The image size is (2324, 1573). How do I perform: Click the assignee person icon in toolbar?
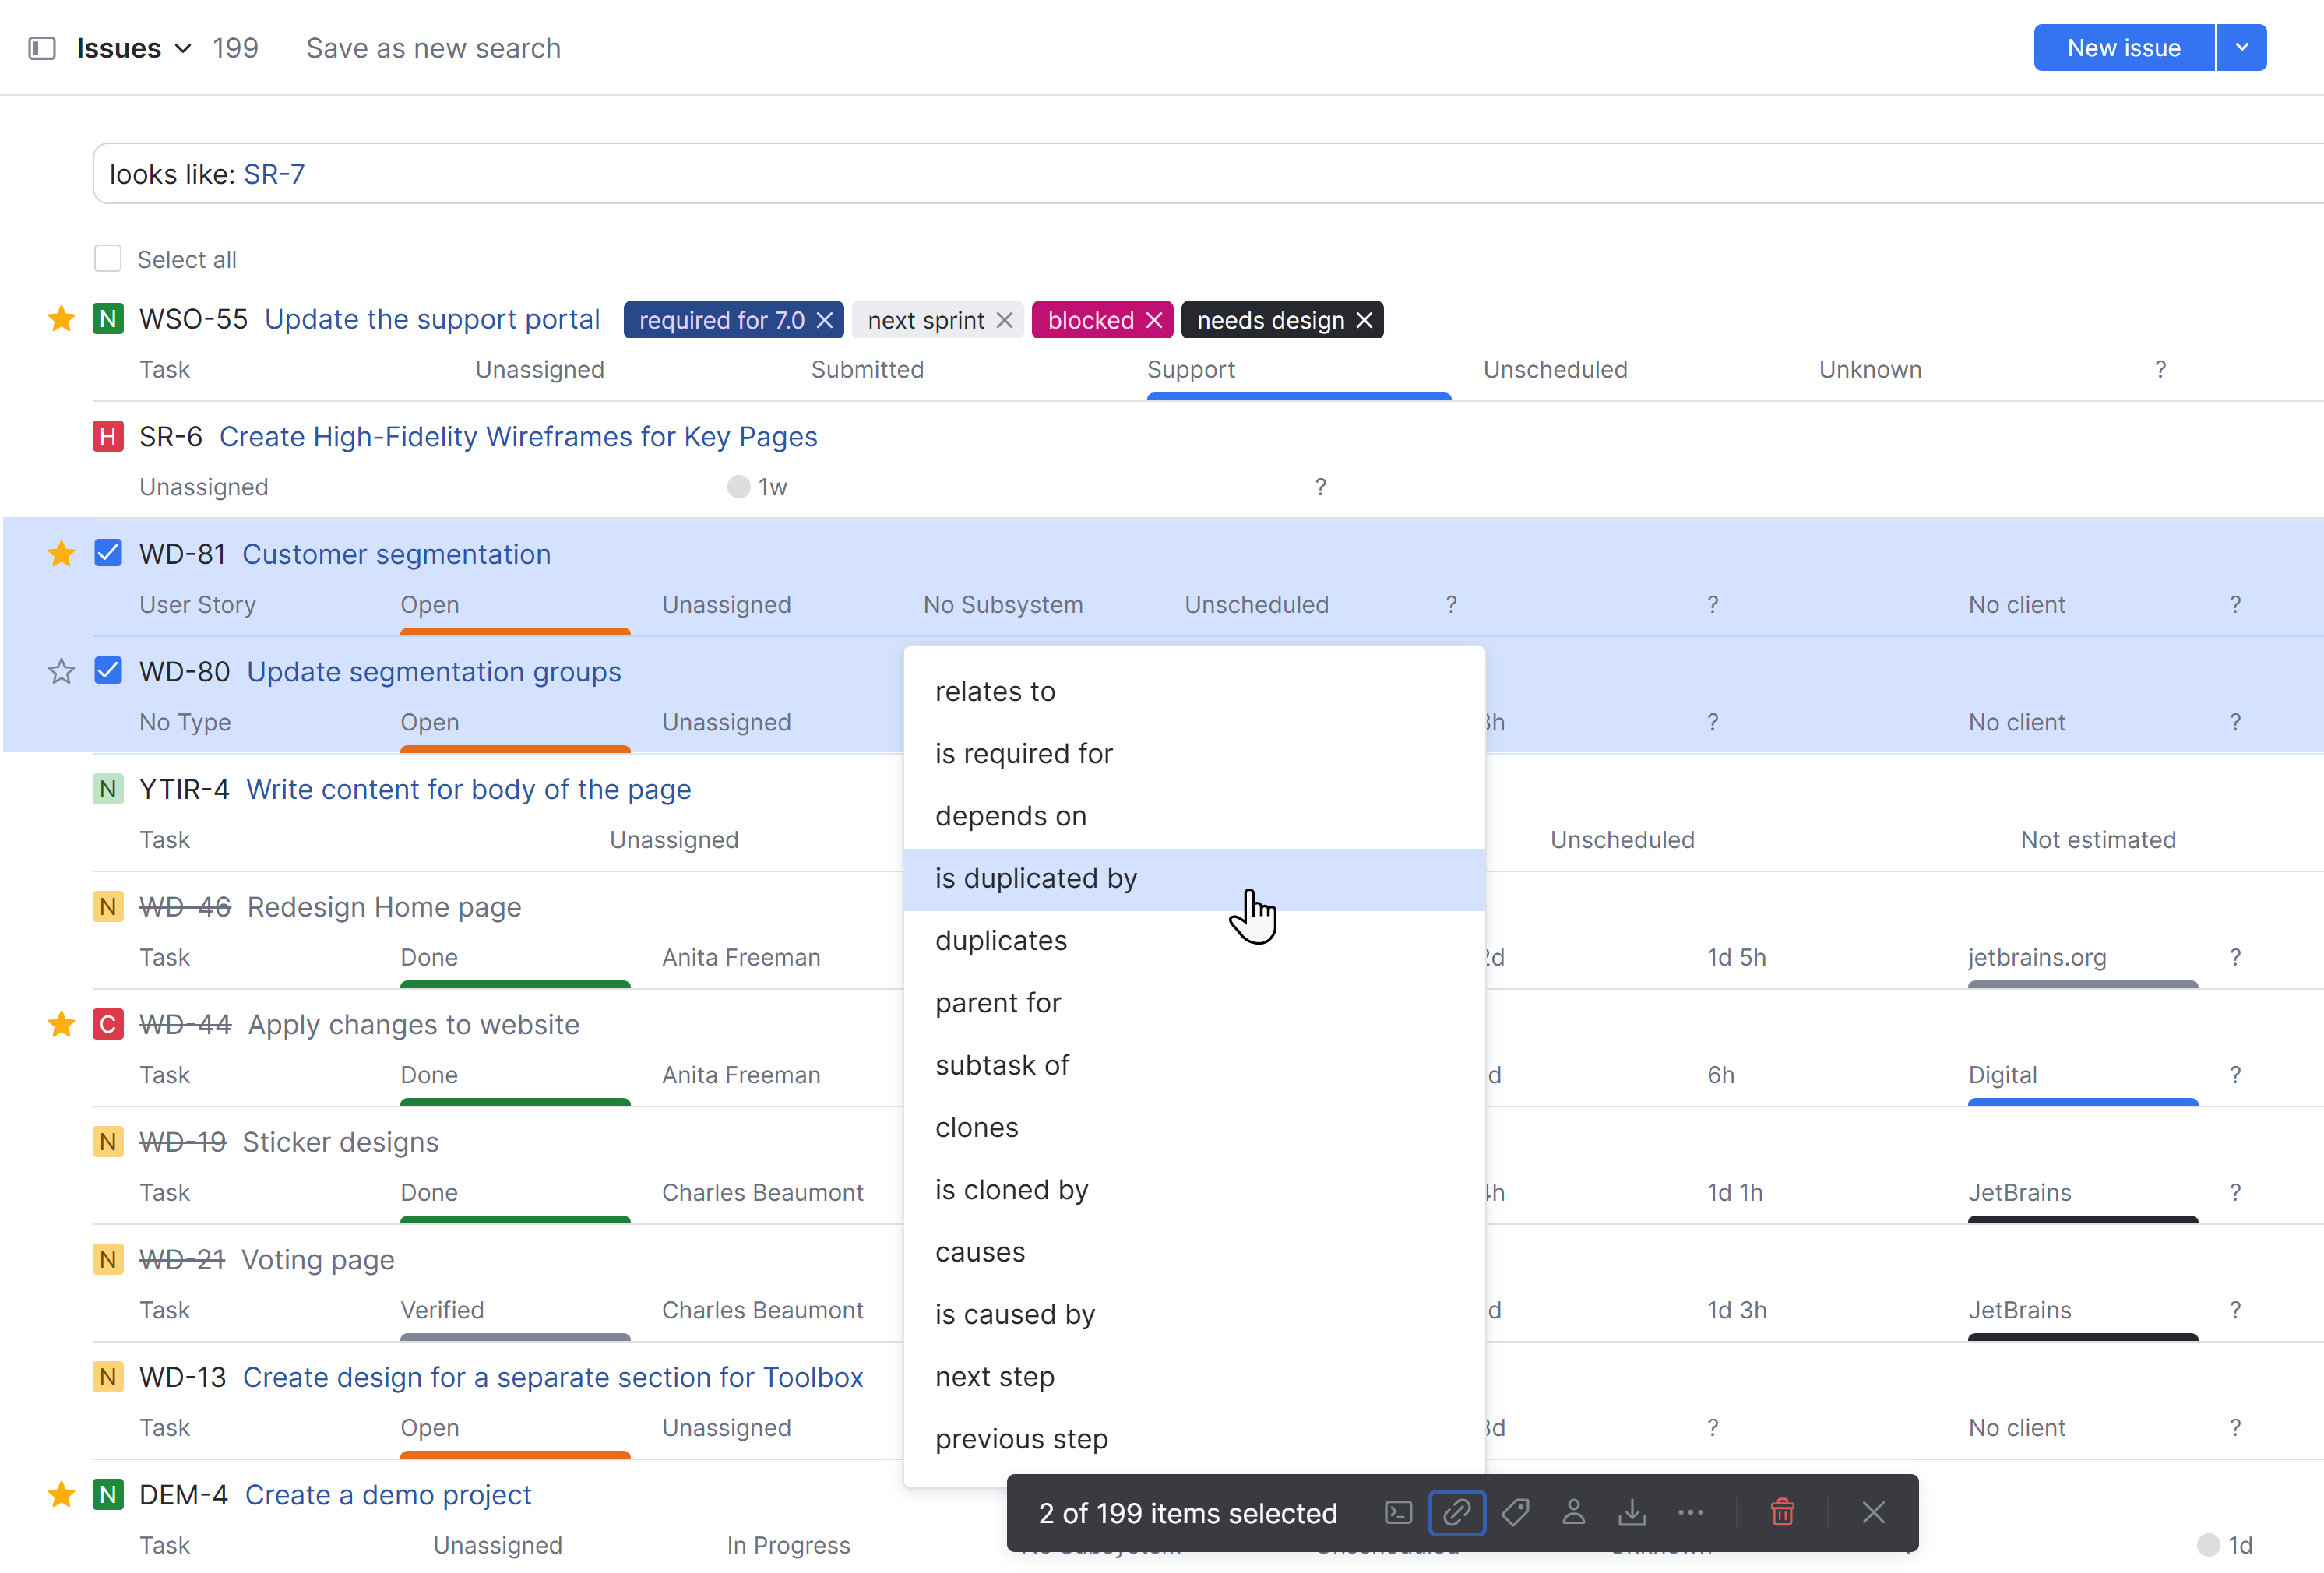(1573, 1512)
